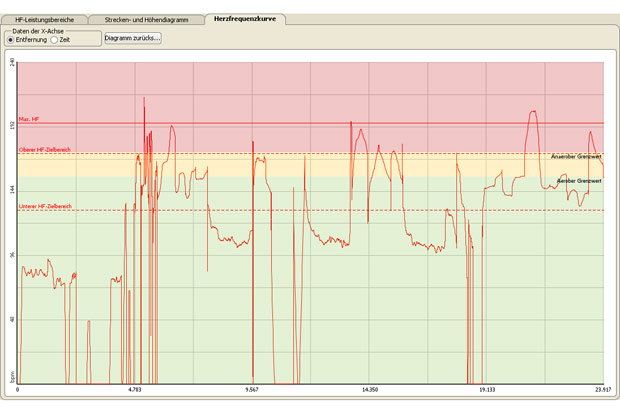The width and height of the screenshot is (620, 413).
Task: Click the Aerober Grenzwert label
Action: tap(578, 181)
